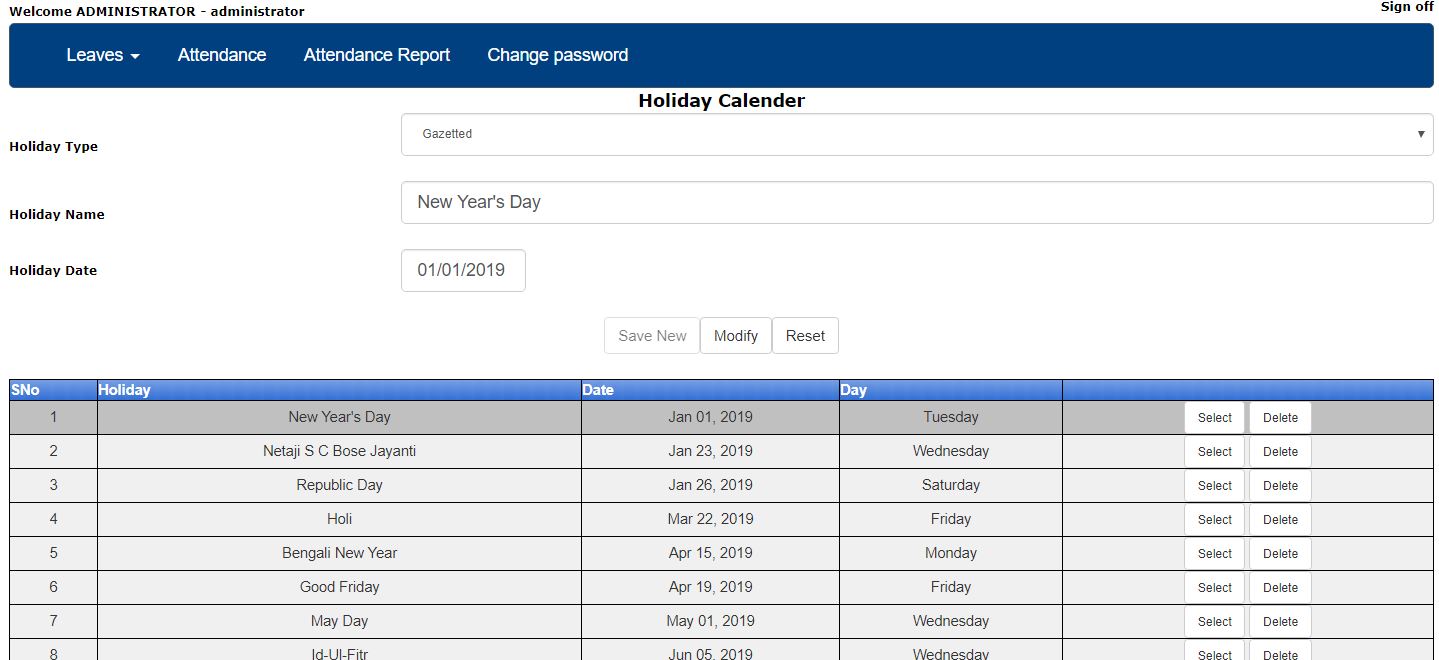
Task: Select the May Day holiday row
Action: (1213, 621)
